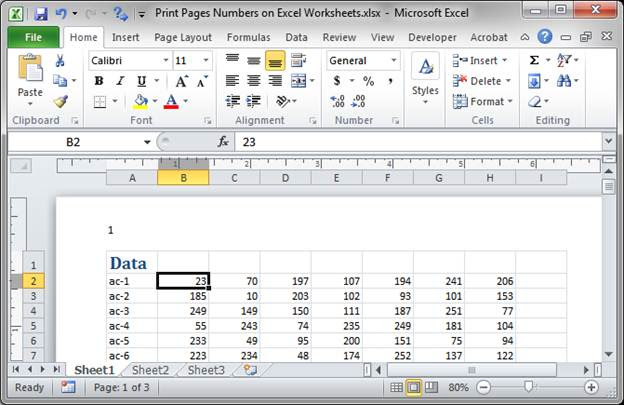The height and width of the screenshot is (405, 624).
Task: Open Sheet3 worksheet tab
Action: tap(206, 370)
